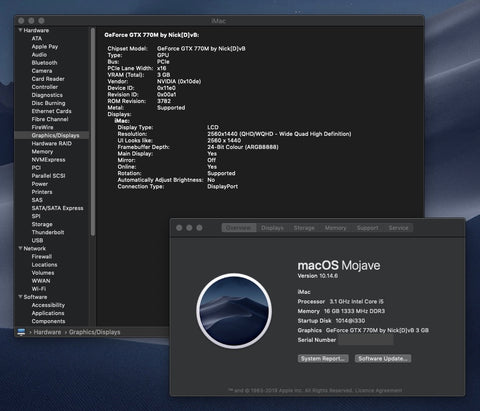The width and height of the screenshot is (480, 411).
Task: Select ATA in the Hardware list
Action: [x=37, y=38]
